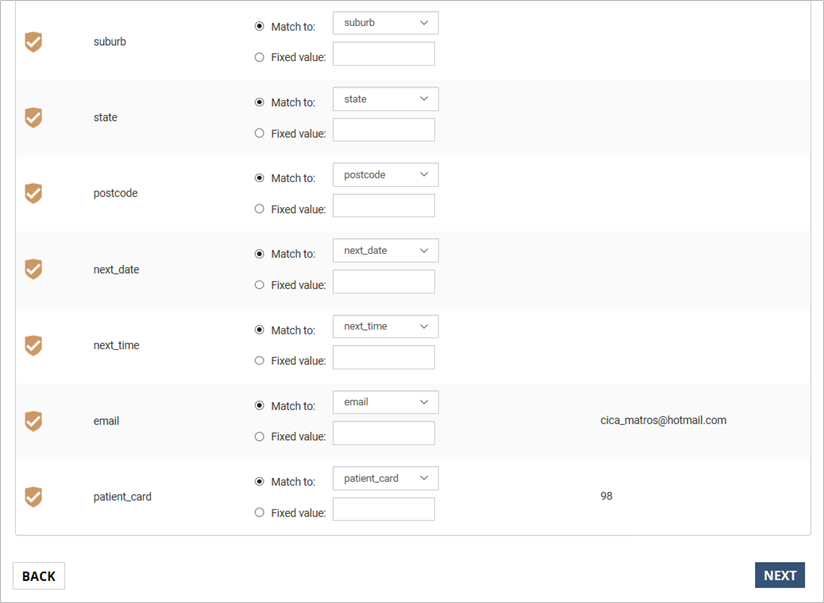Viewport: 824px width, 603px height.
Task: Click the NEXT button
Action: [x=780, y=576]
